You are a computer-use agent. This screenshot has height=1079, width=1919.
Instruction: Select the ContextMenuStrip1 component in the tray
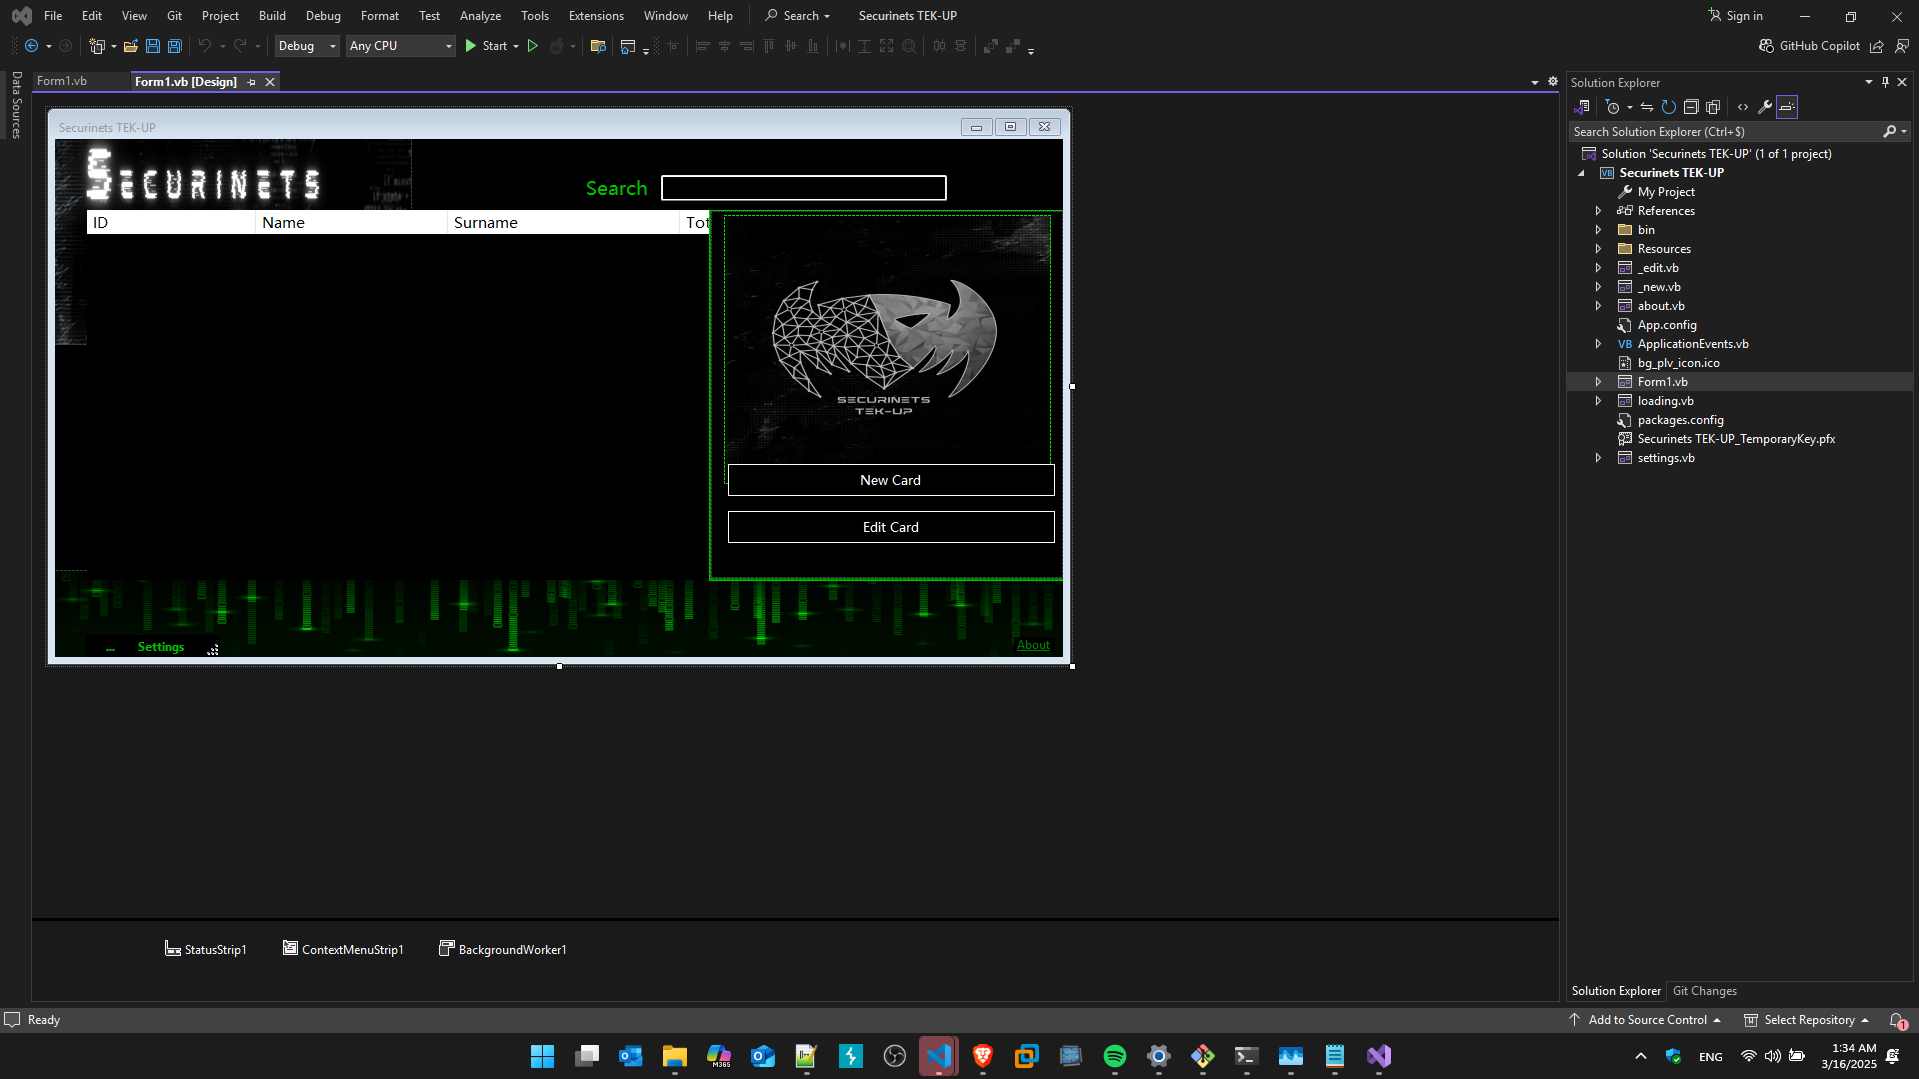coord(343,949)
